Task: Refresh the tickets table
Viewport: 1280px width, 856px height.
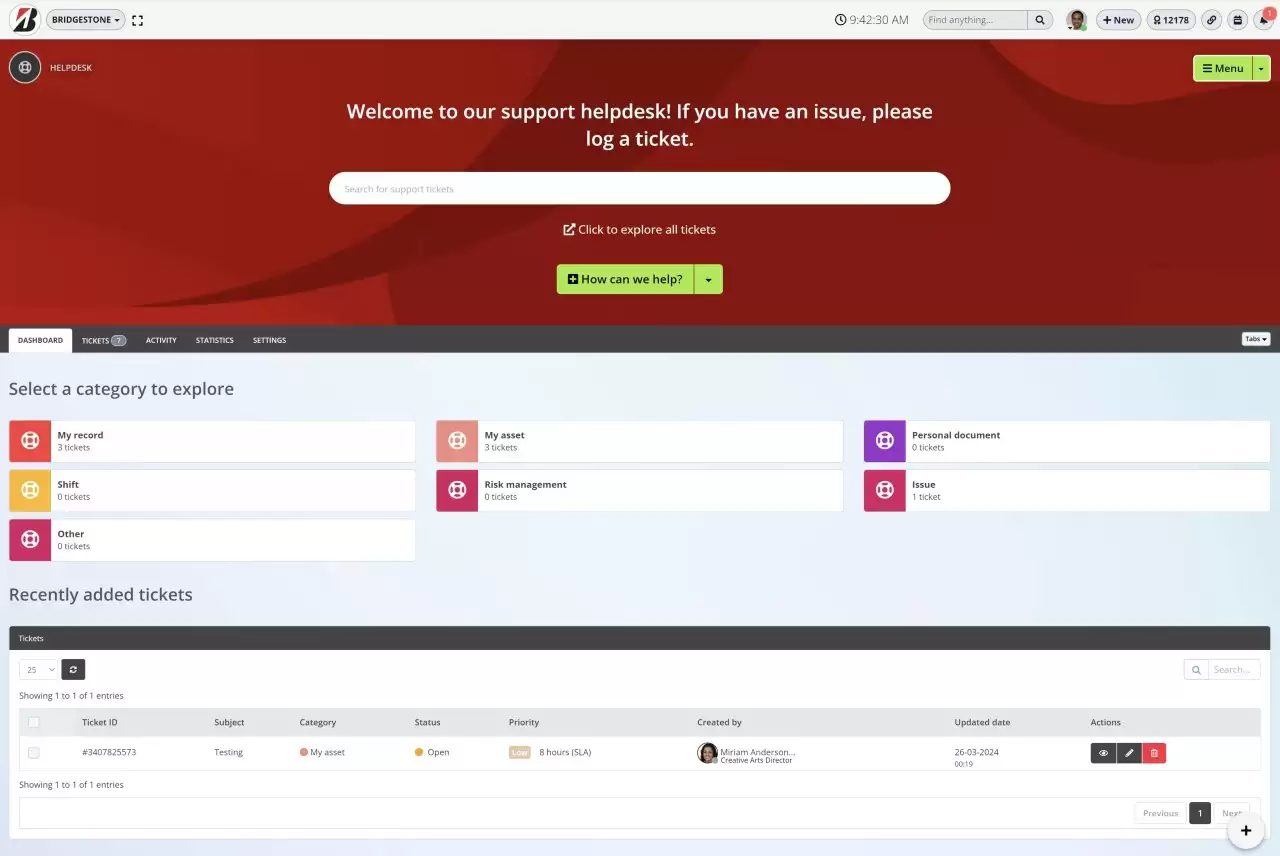Action: (72, 669)
